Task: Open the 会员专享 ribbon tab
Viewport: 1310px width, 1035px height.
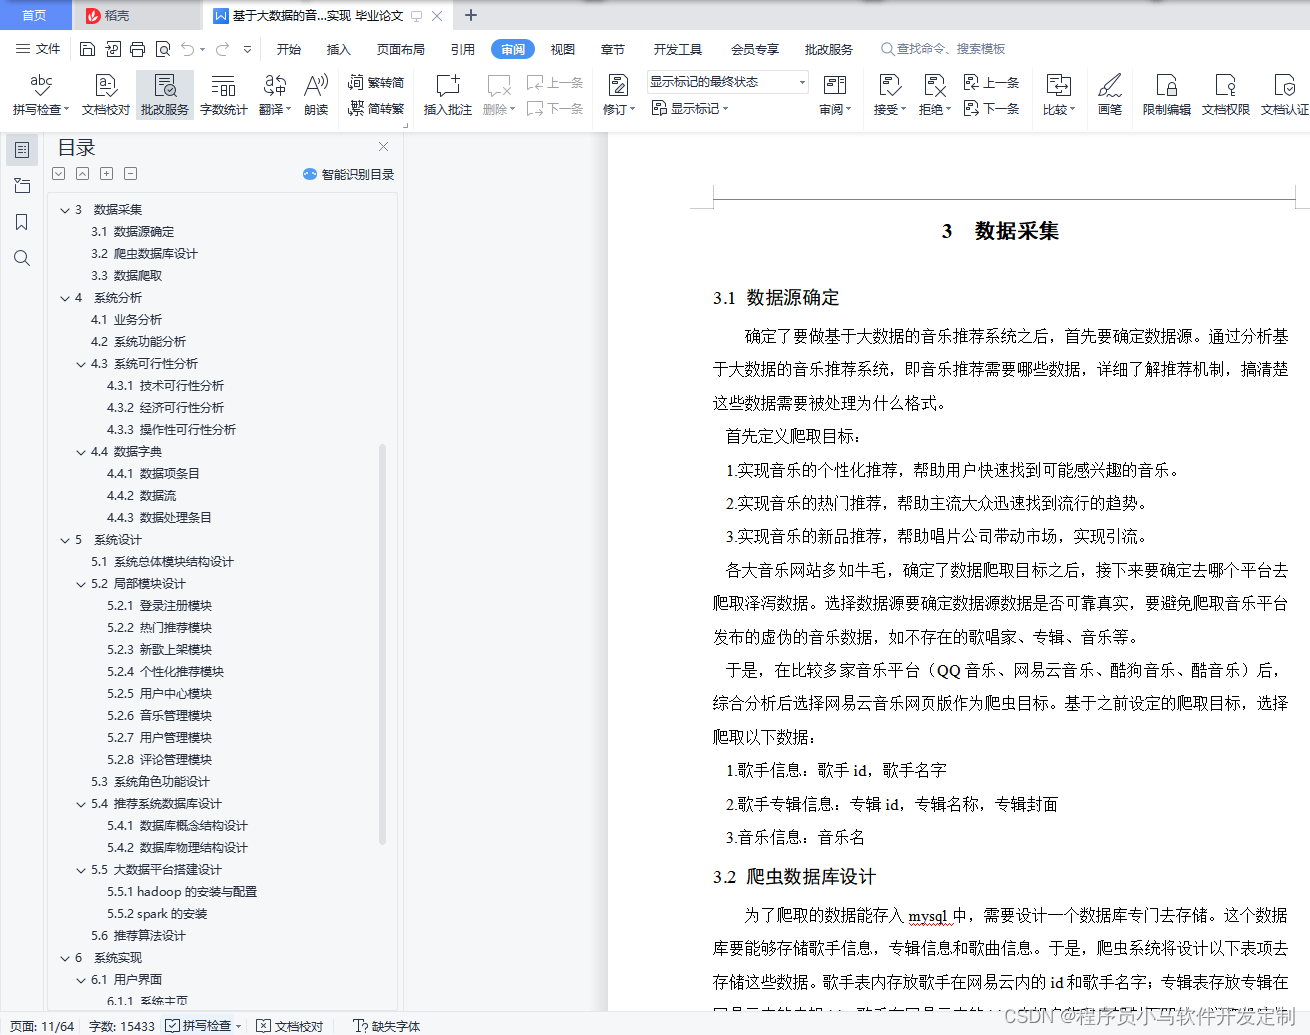Action: coord(755,49)
